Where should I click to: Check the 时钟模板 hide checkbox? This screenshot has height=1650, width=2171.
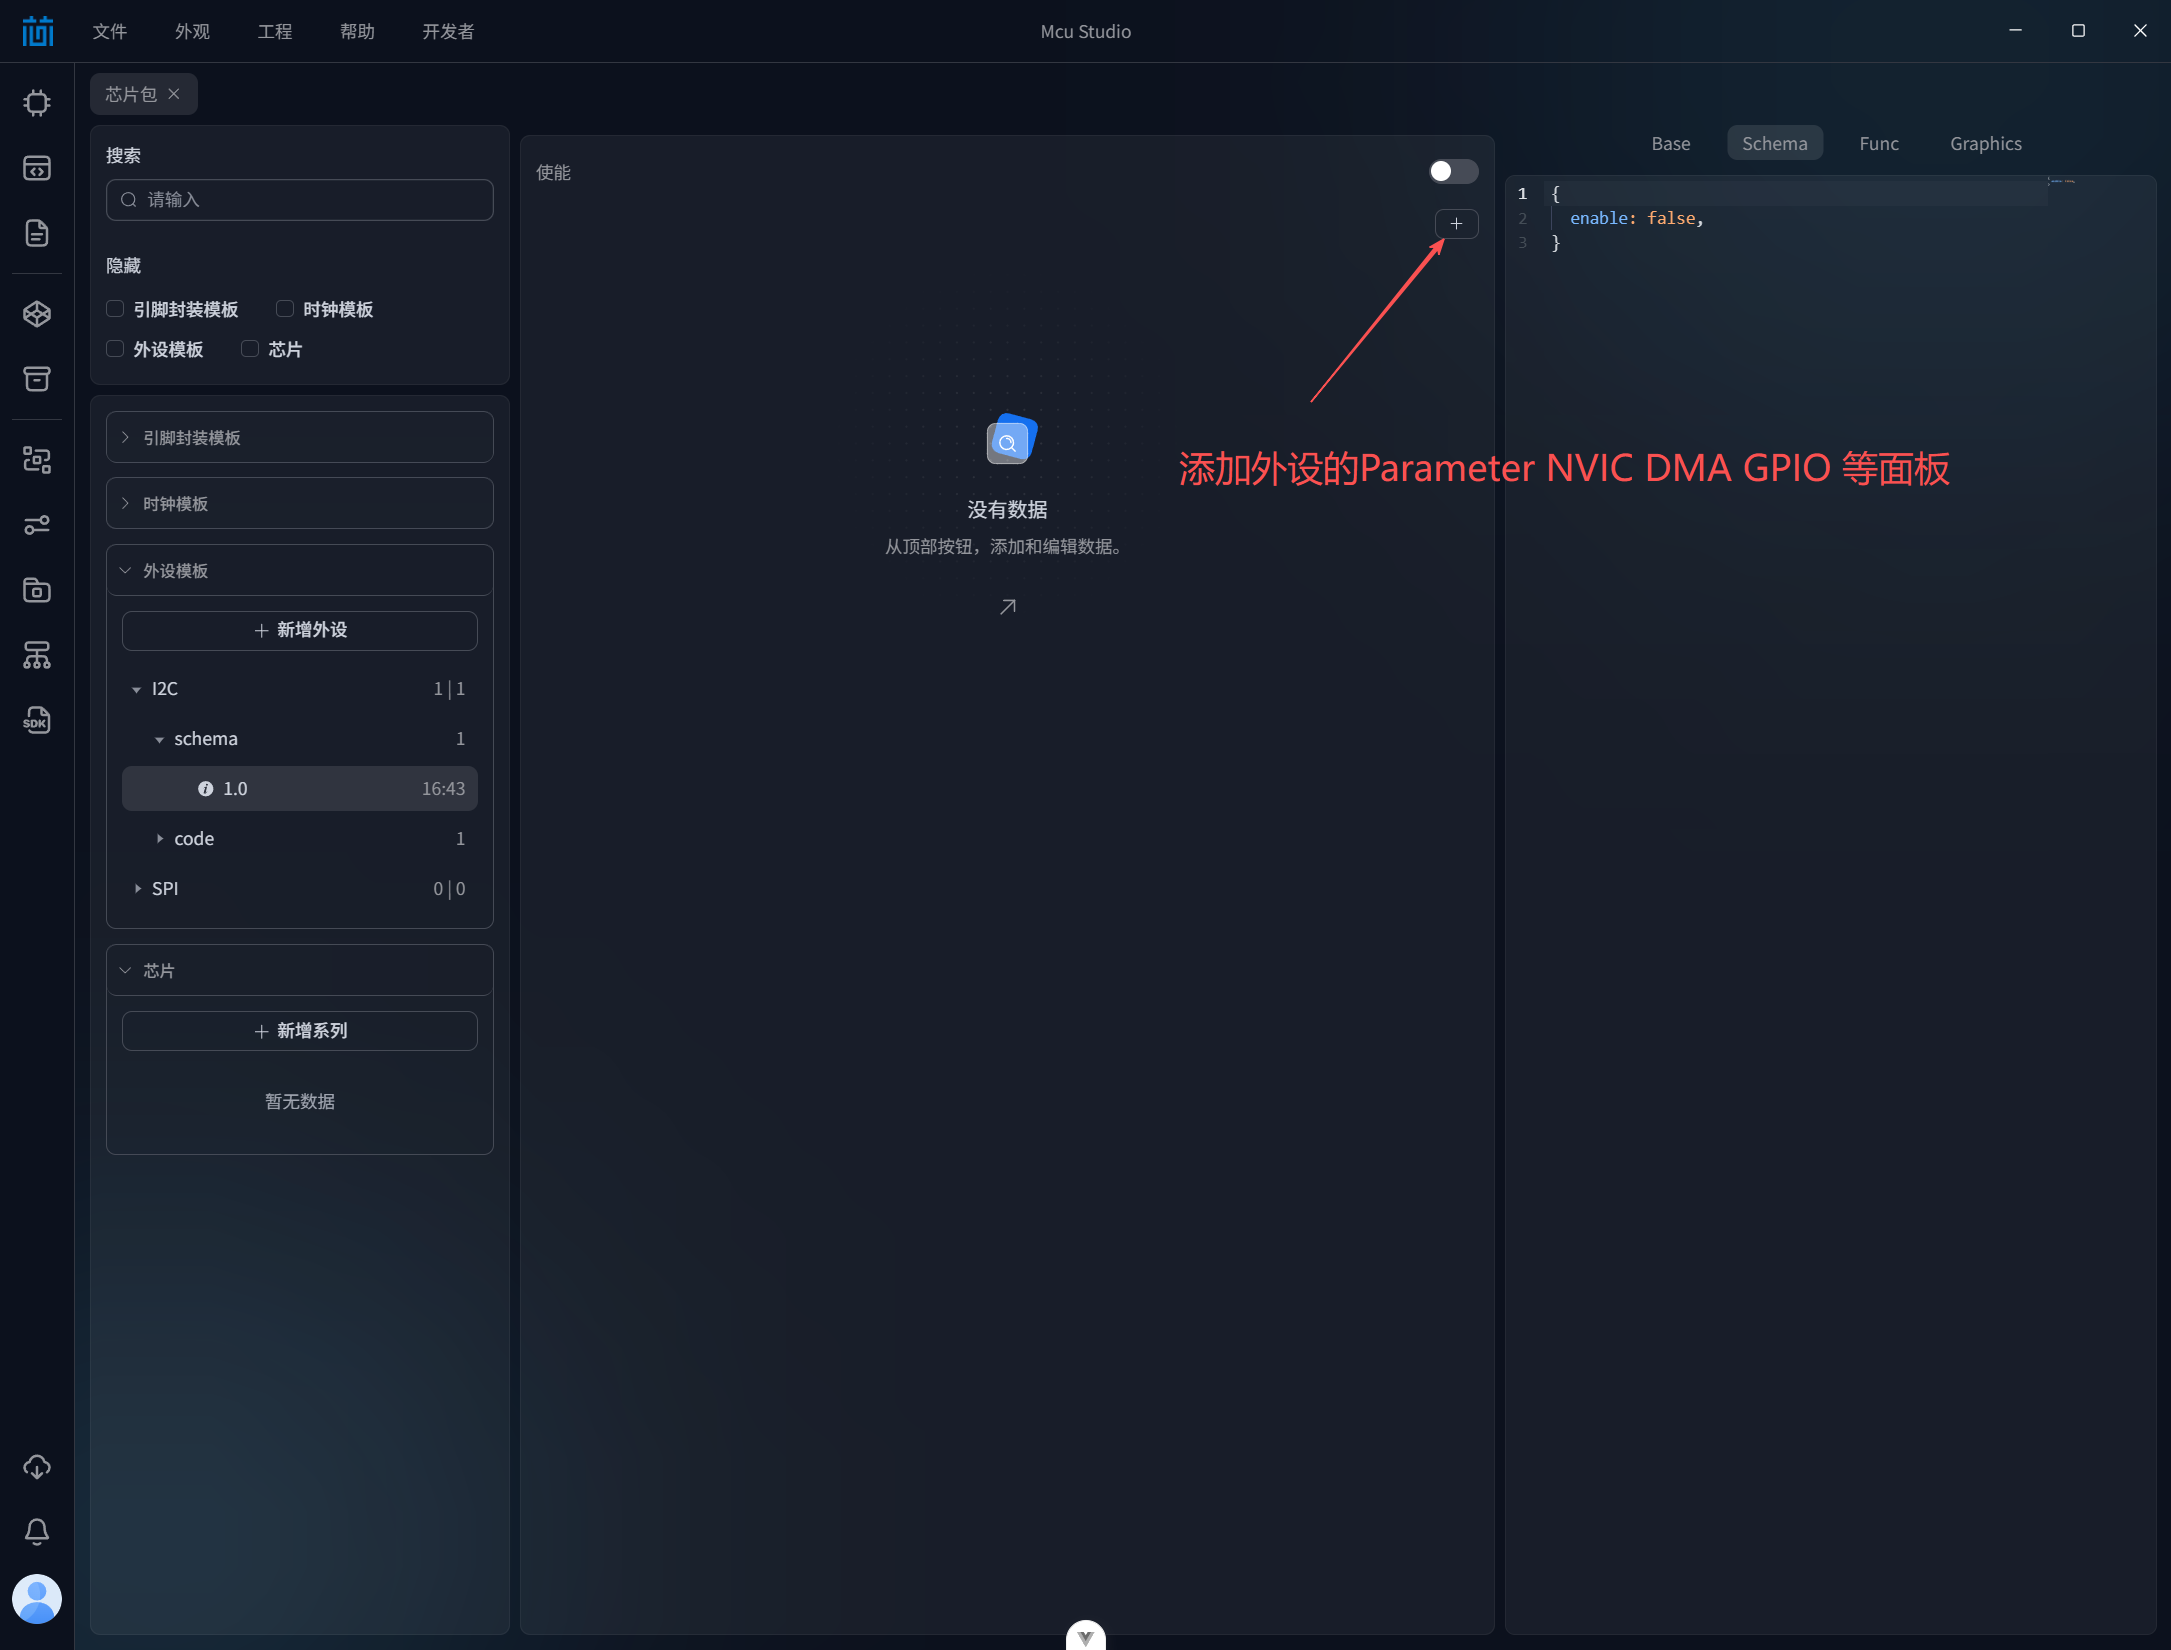click(285, 309)
